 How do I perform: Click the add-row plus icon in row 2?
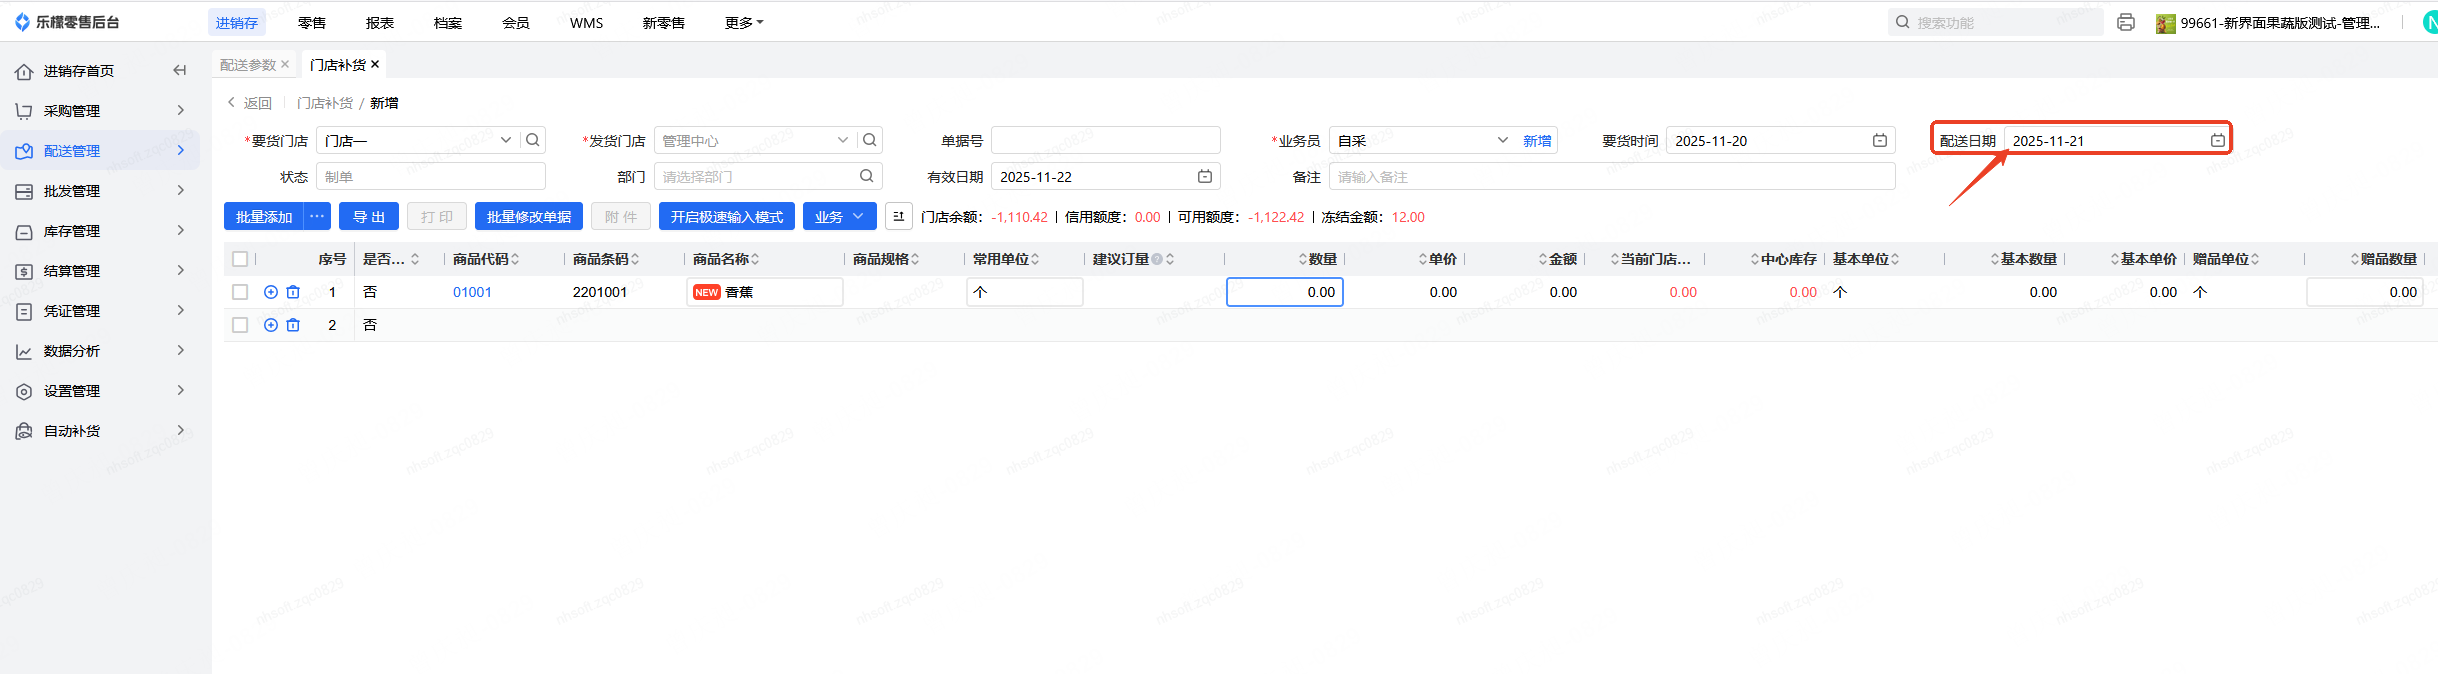[271, 325]
